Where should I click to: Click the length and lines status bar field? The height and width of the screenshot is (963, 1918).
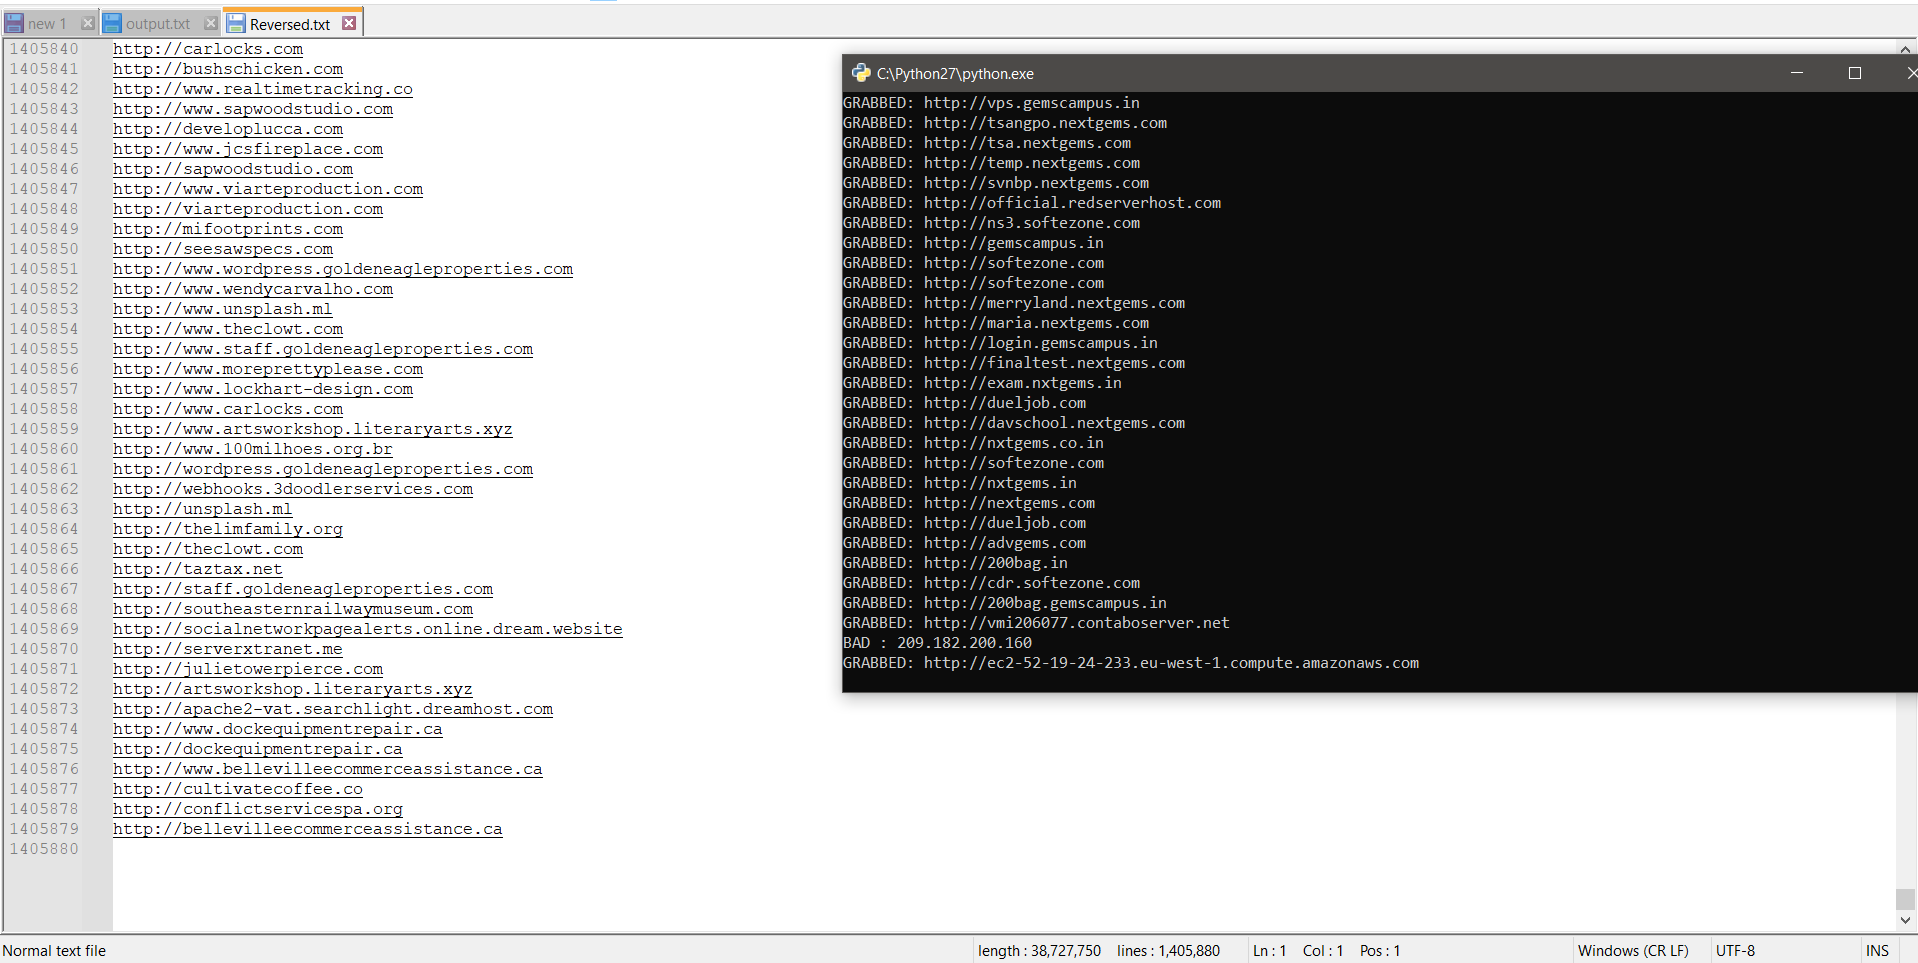tap(1098, 951)
